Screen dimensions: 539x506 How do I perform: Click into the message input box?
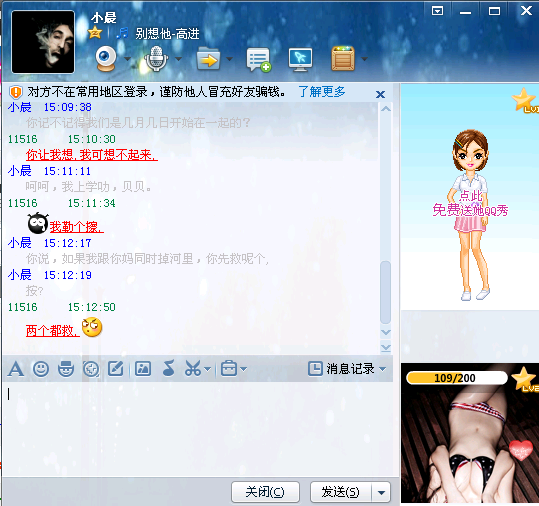[x=198, y=428]
